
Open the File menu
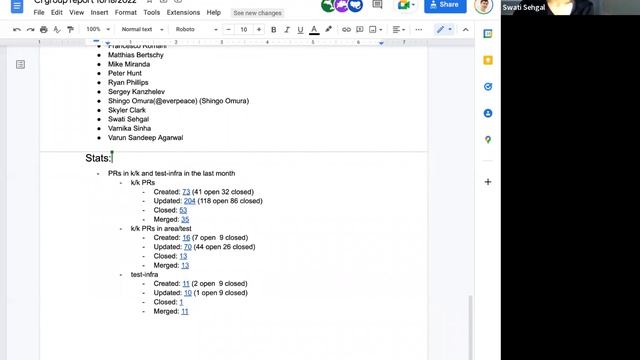coord(39,13)
